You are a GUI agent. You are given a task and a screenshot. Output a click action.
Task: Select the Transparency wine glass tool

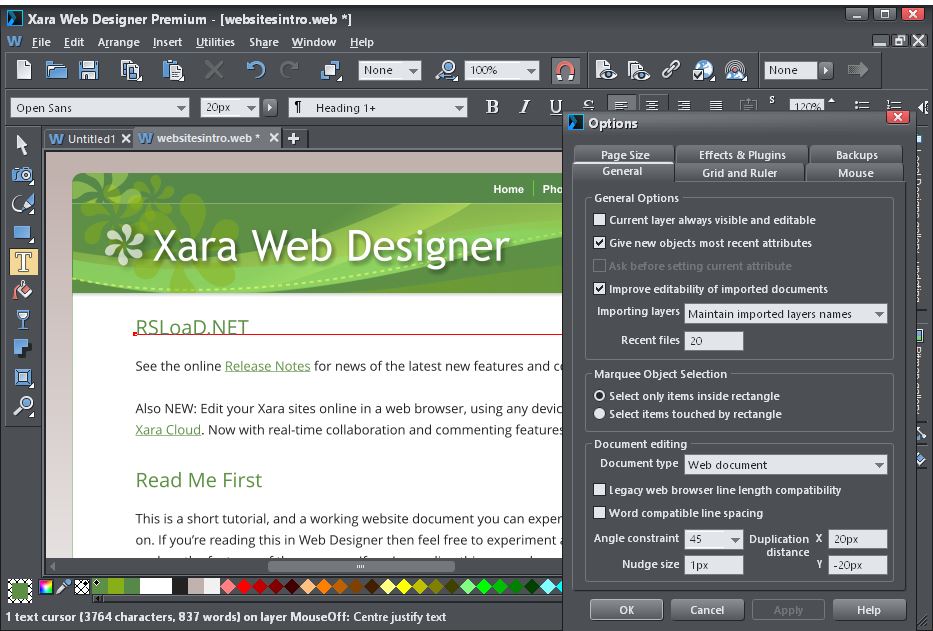tap(23, 320)
